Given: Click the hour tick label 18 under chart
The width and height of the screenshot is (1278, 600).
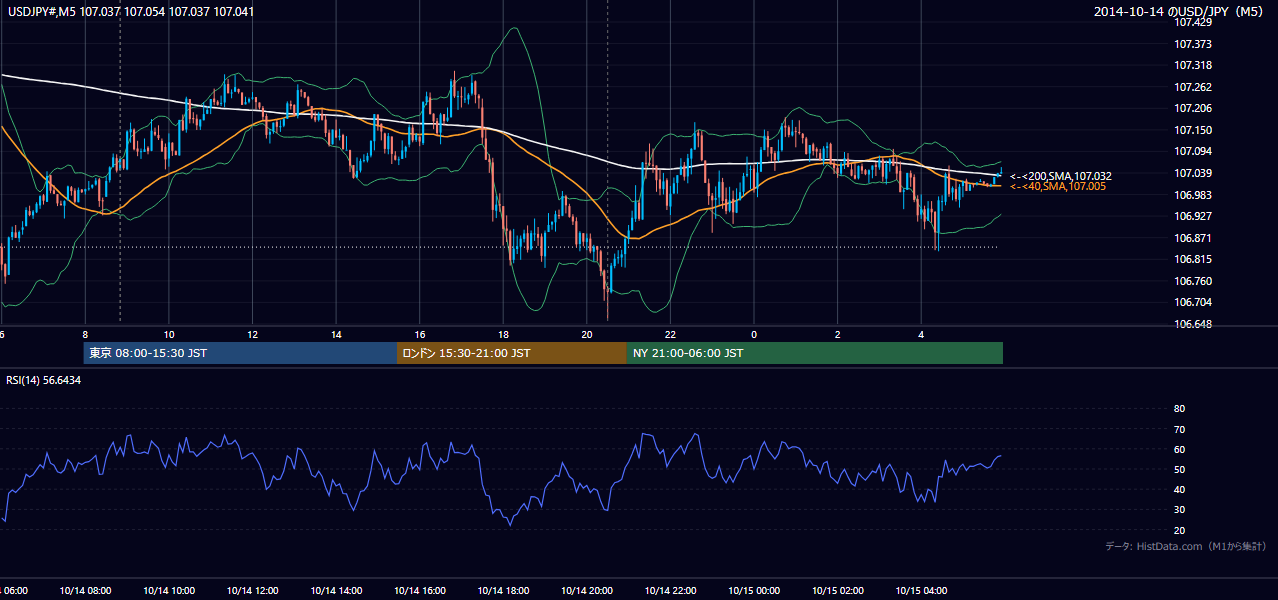Looking at the screenshot, I should [x=503, y=335].
